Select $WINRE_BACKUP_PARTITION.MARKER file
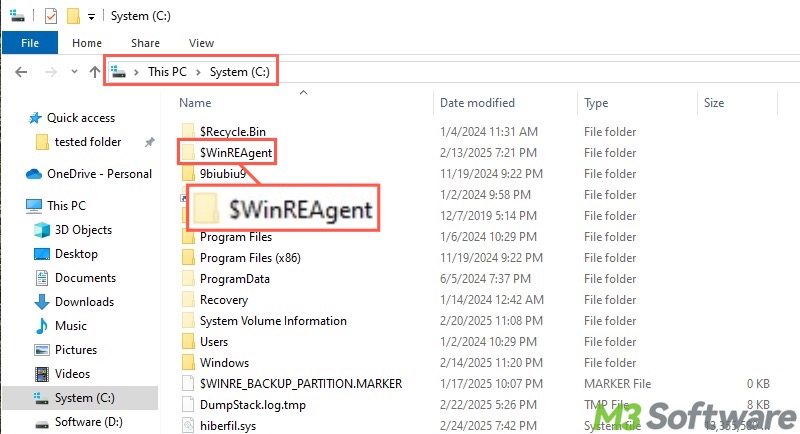Viewport: 800px width, 434px height. [301, 384]
